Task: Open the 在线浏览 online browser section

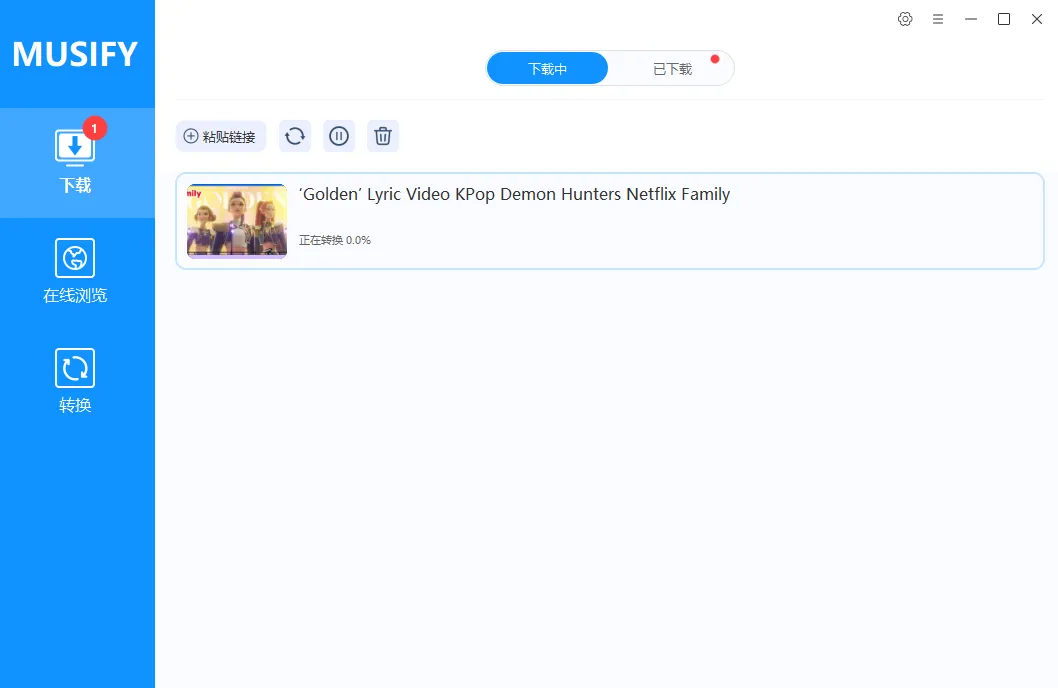Action: coord(75,271)
